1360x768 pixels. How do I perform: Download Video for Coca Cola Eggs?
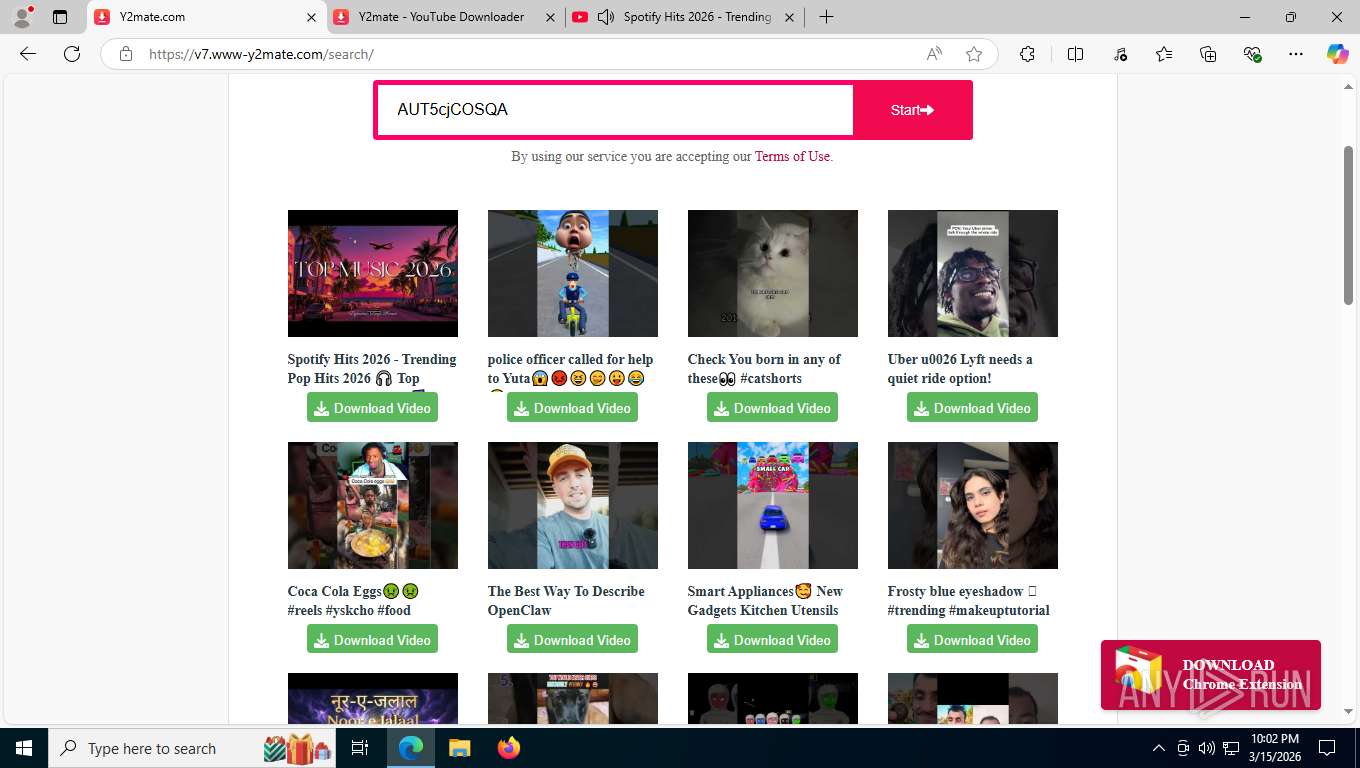click(372, 640)
